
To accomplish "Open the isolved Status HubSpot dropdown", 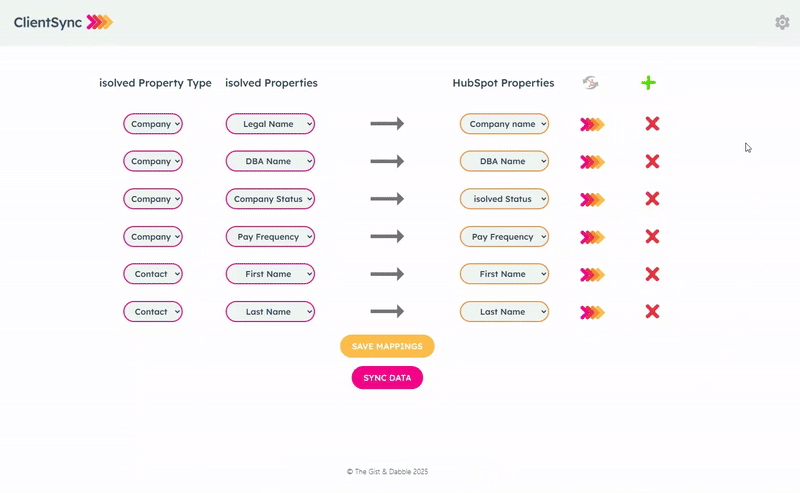I will pos(504,199).
